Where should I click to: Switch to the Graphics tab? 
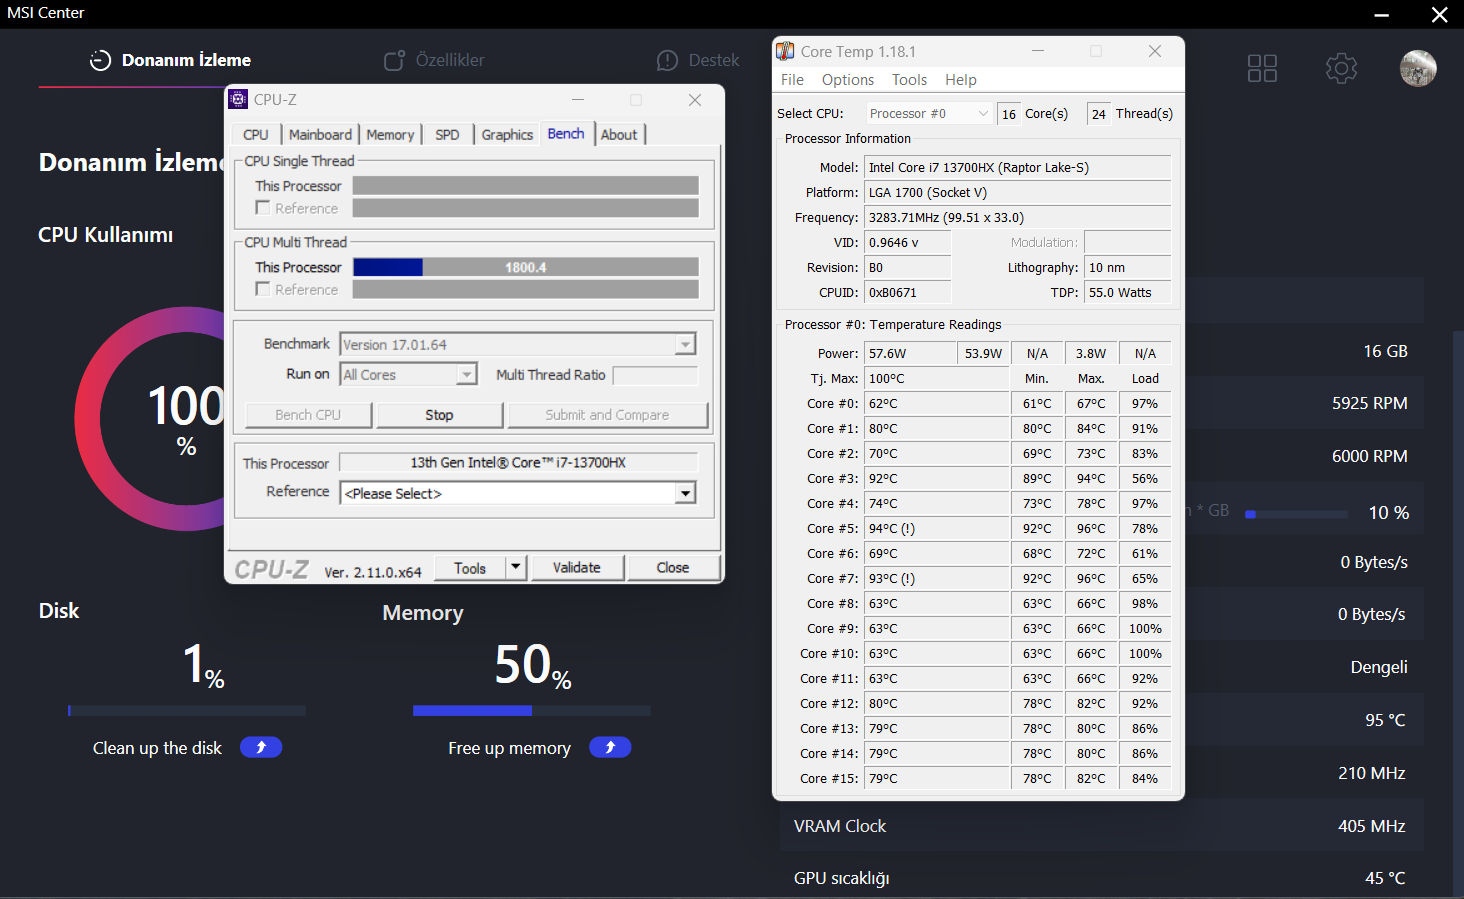(x=507, y=134)
